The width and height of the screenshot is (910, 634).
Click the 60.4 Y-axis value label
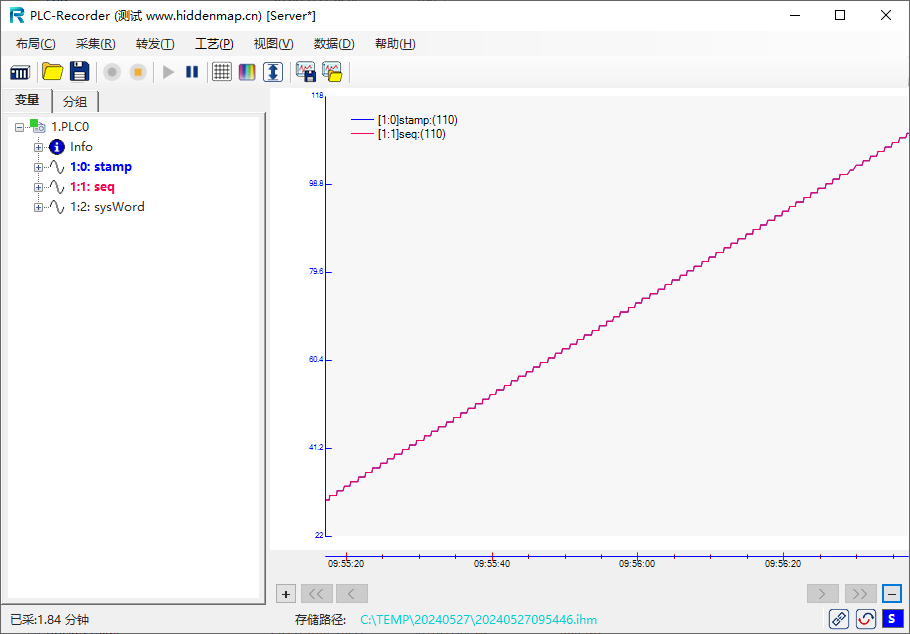[x=316, y=360]
